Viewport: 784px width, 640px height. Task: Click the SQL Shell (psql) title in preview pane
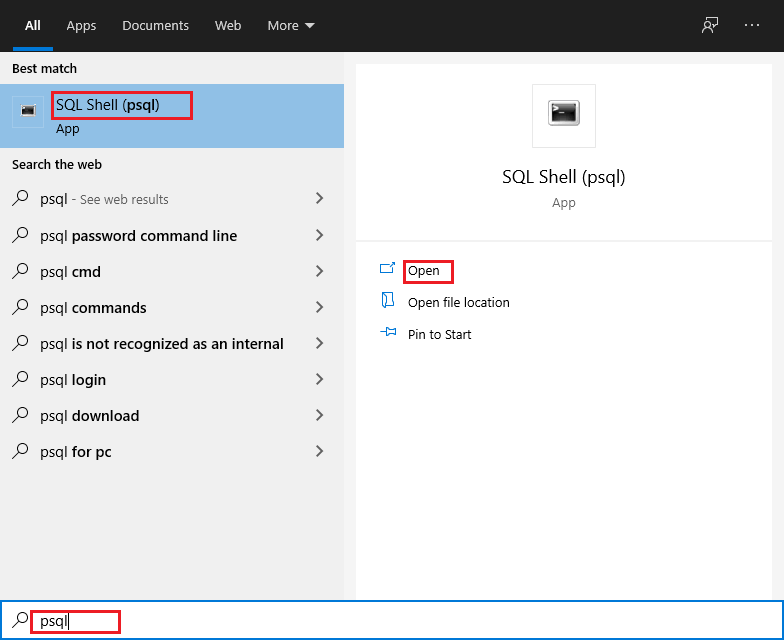click(x=564, y=177)
